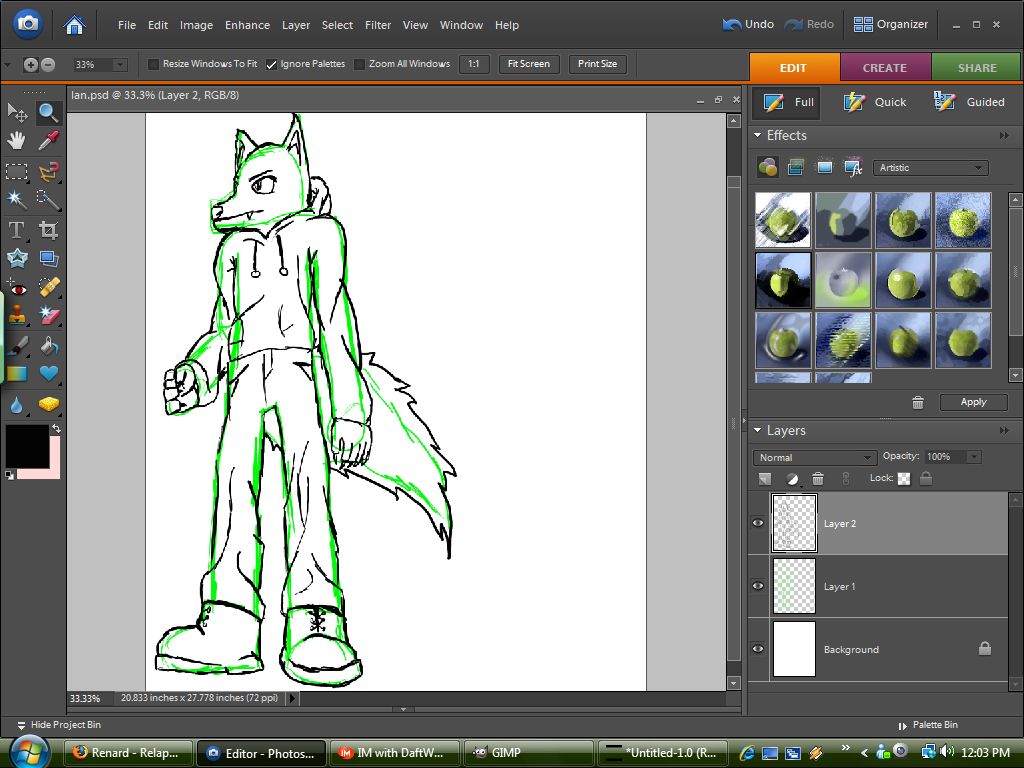Screen dimensions: 1024x768
Task: Activate the Red Eye Removal tool
Action: pos(17,288)
